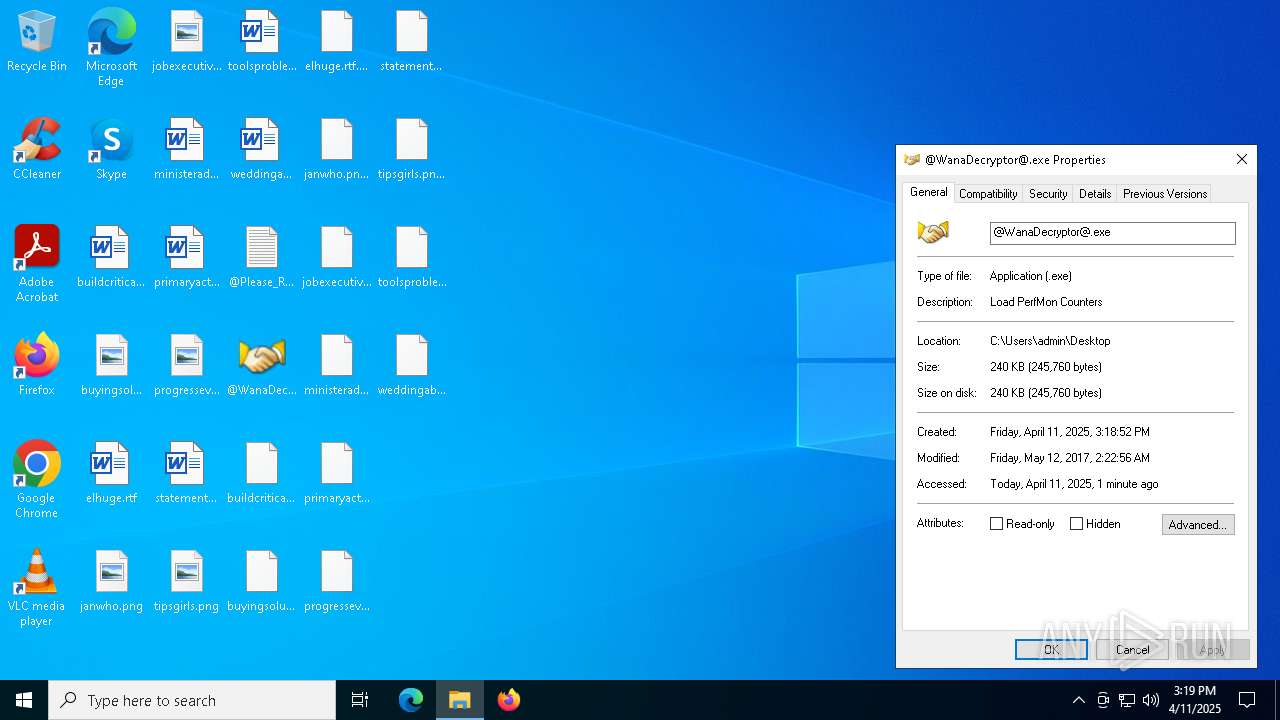Select the Recycle Bin desktop icon
The image size is (1280, 720).
(37, 42)
